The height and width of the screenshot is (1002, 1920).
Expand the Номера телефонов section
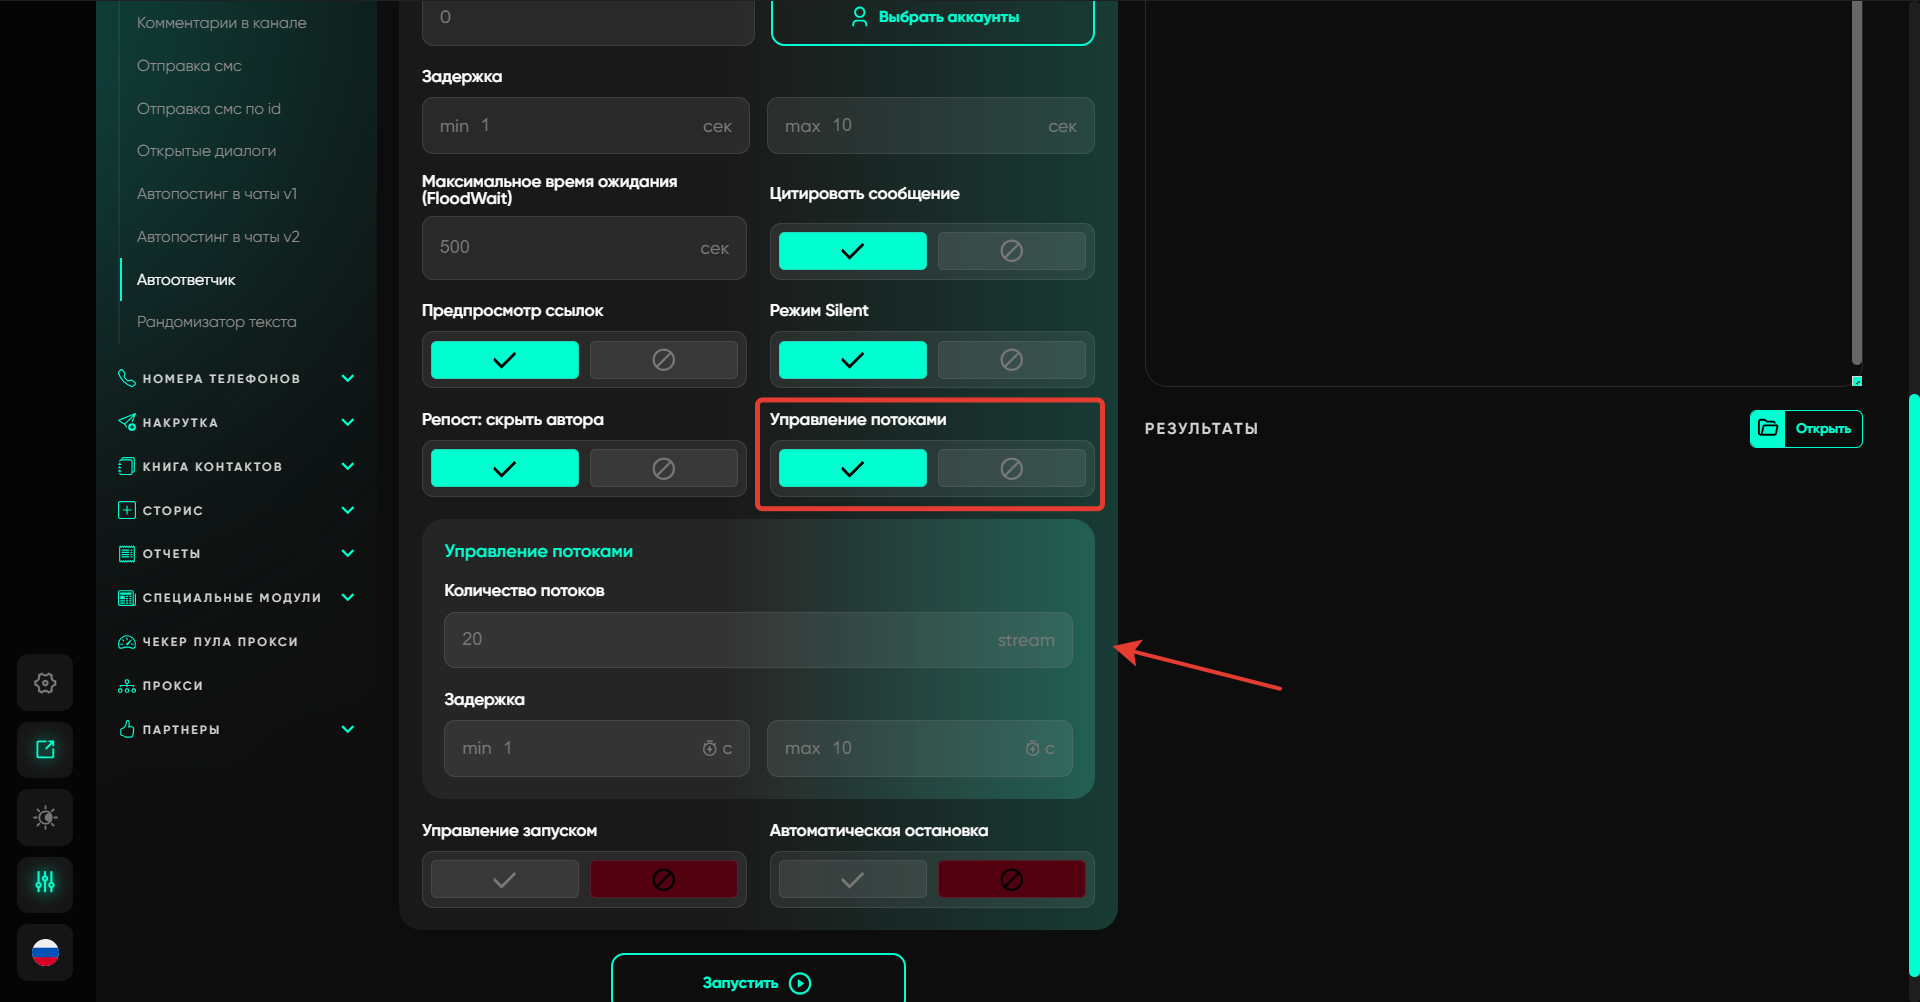pos(347,379)
